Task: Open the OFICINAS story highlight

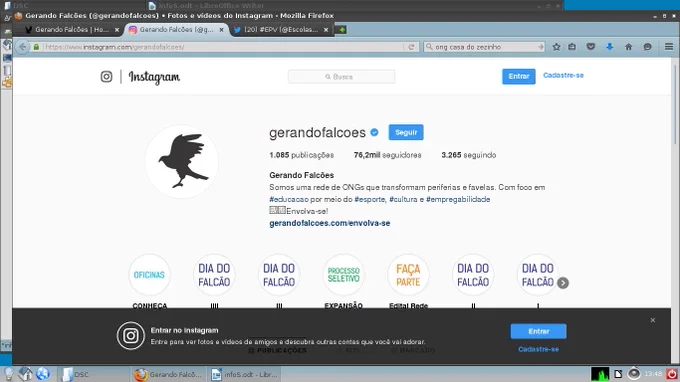Action: tap(149, 275)
